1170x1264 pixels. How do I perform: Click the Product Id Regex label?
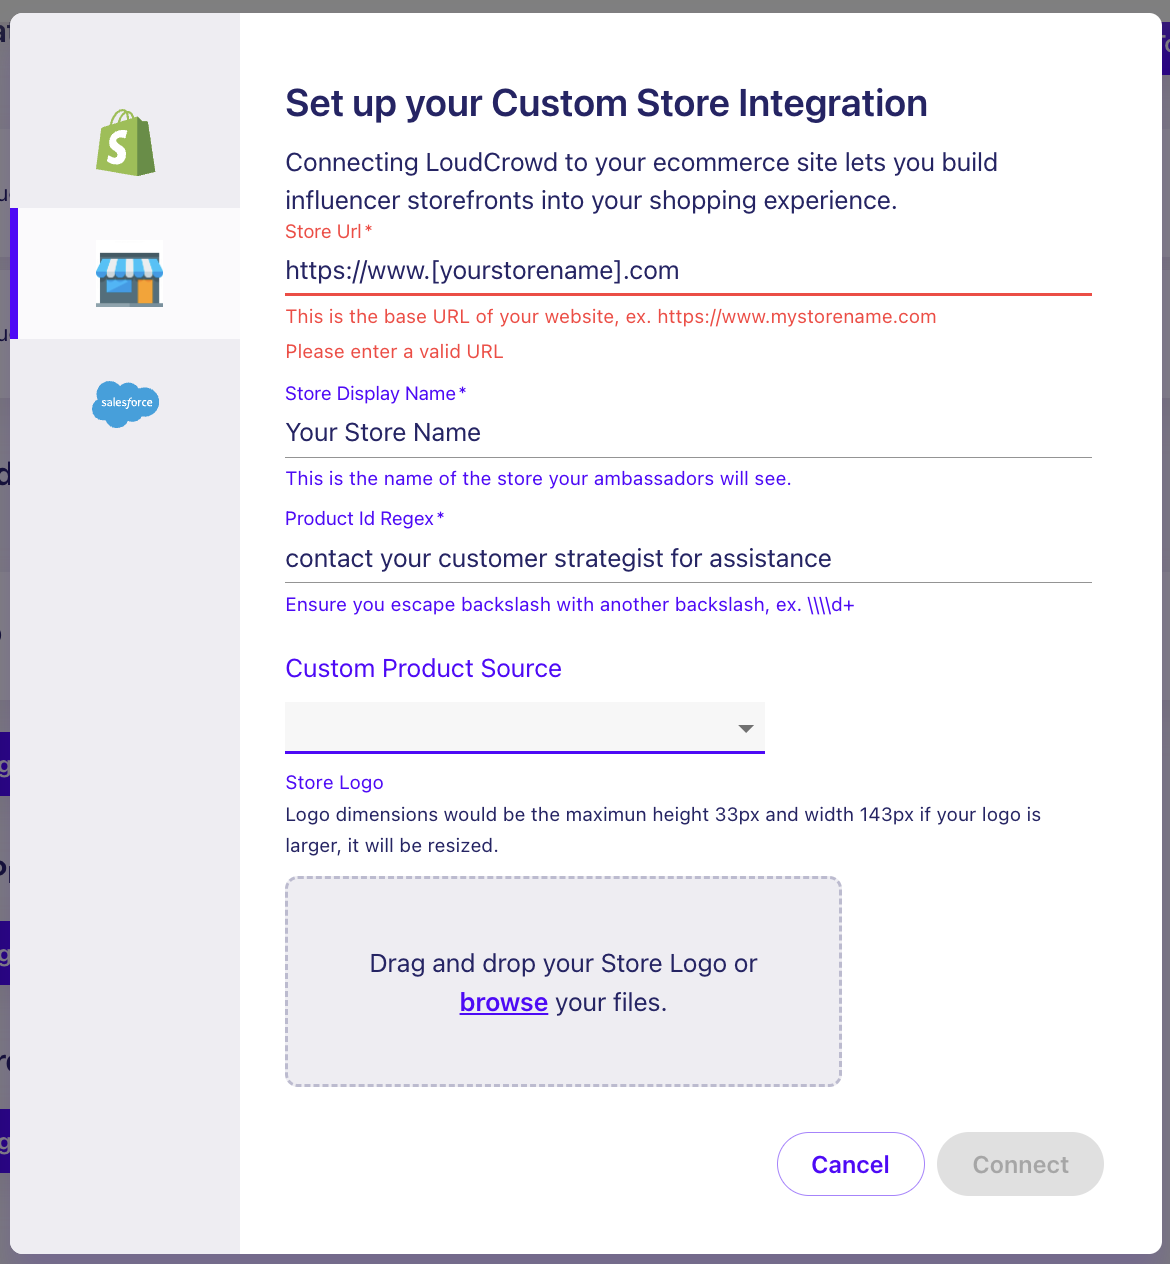365,518
